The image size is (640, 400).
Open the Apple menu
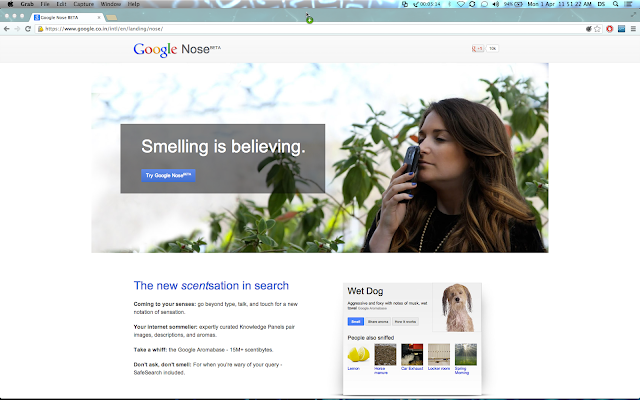tap(10, 4)
